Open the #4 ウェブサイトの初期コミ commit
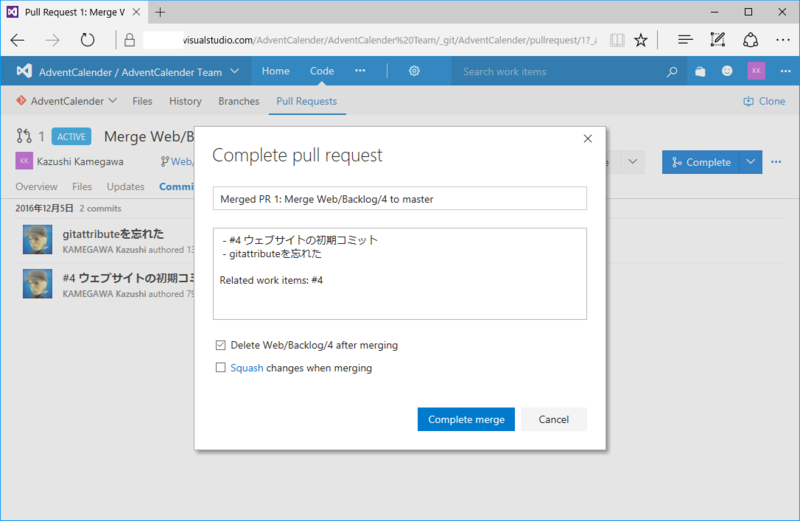The image size is (800, 521). [x=128, y=278]
